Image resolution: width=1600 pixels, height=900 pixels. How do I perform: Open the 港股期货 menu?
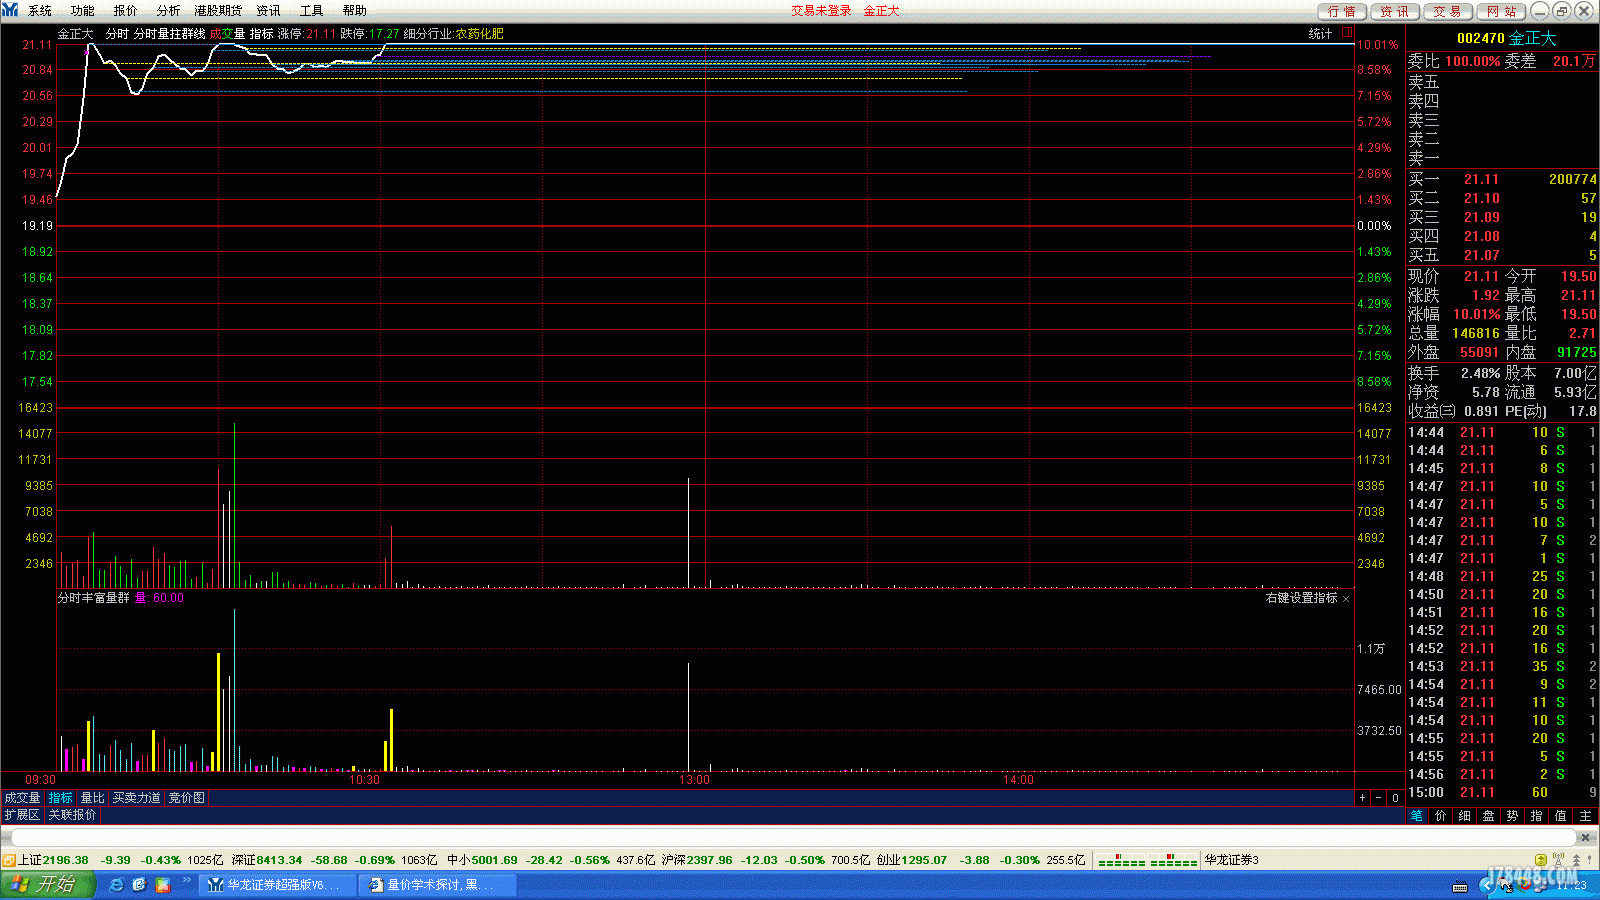click(218, 11)
